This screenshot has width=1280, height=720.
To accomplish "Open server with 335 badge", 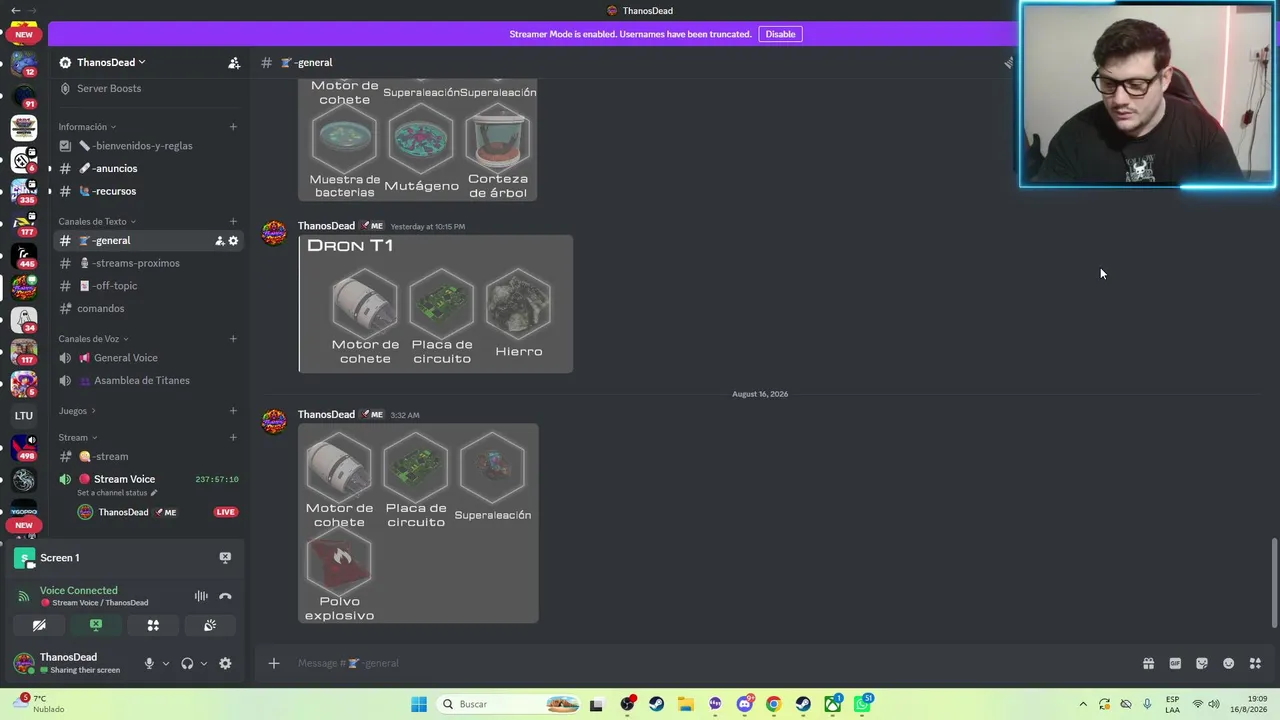I will point(24,191).
